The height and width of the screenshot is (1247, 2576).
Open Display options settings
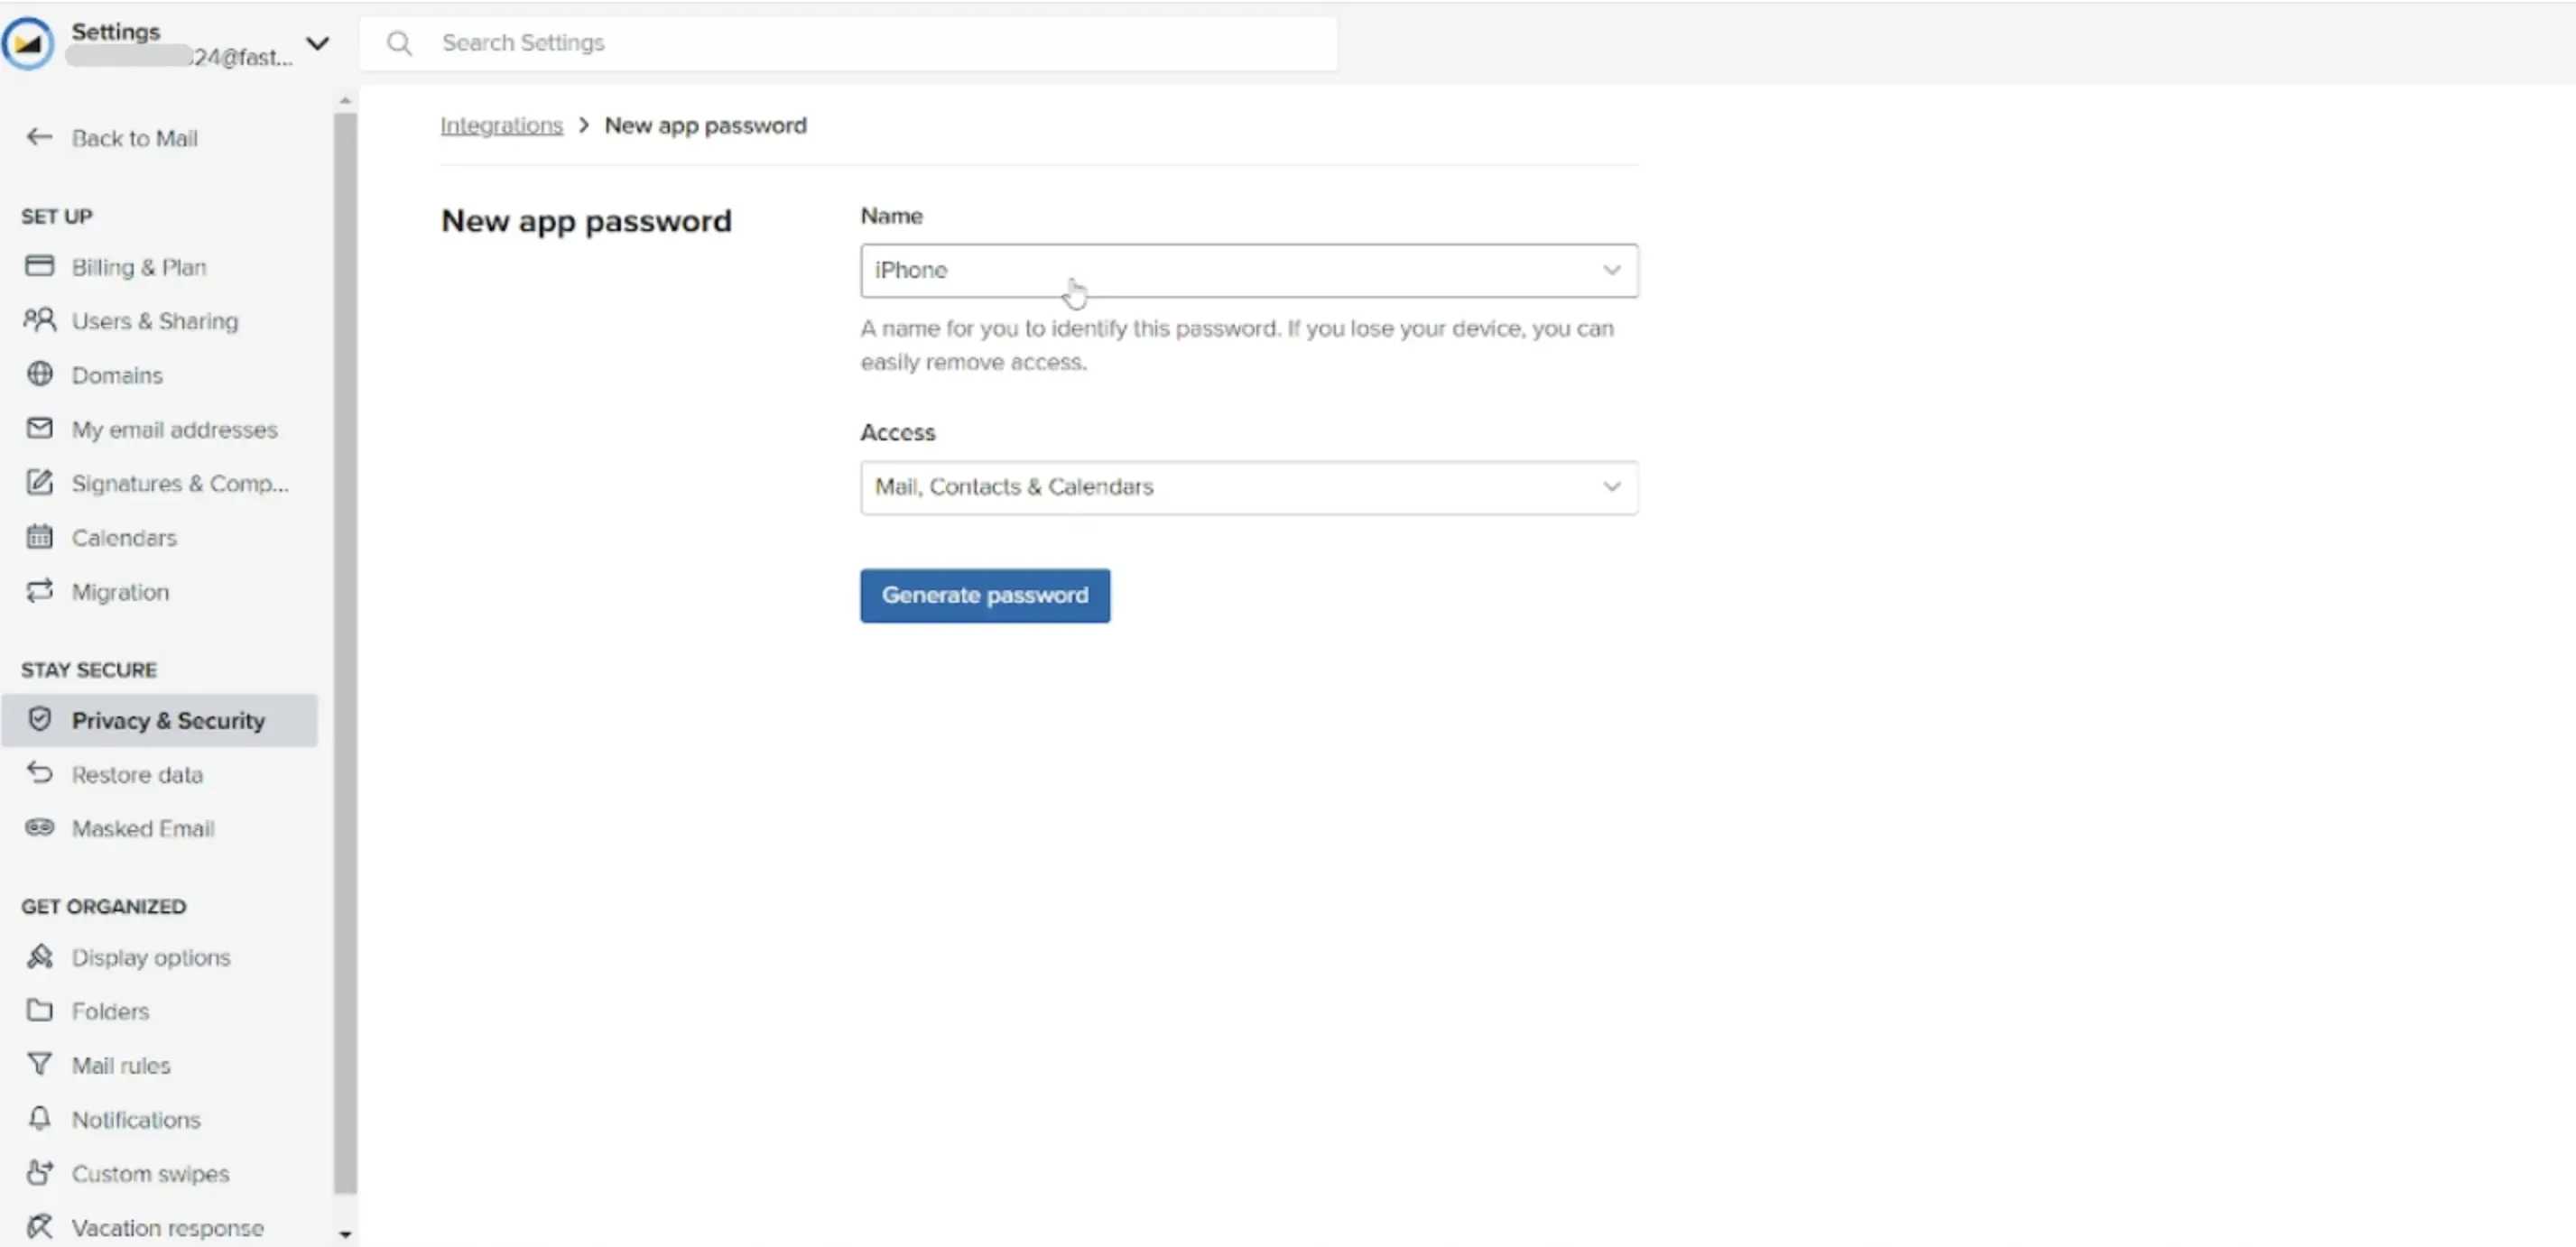pos(151,958)
